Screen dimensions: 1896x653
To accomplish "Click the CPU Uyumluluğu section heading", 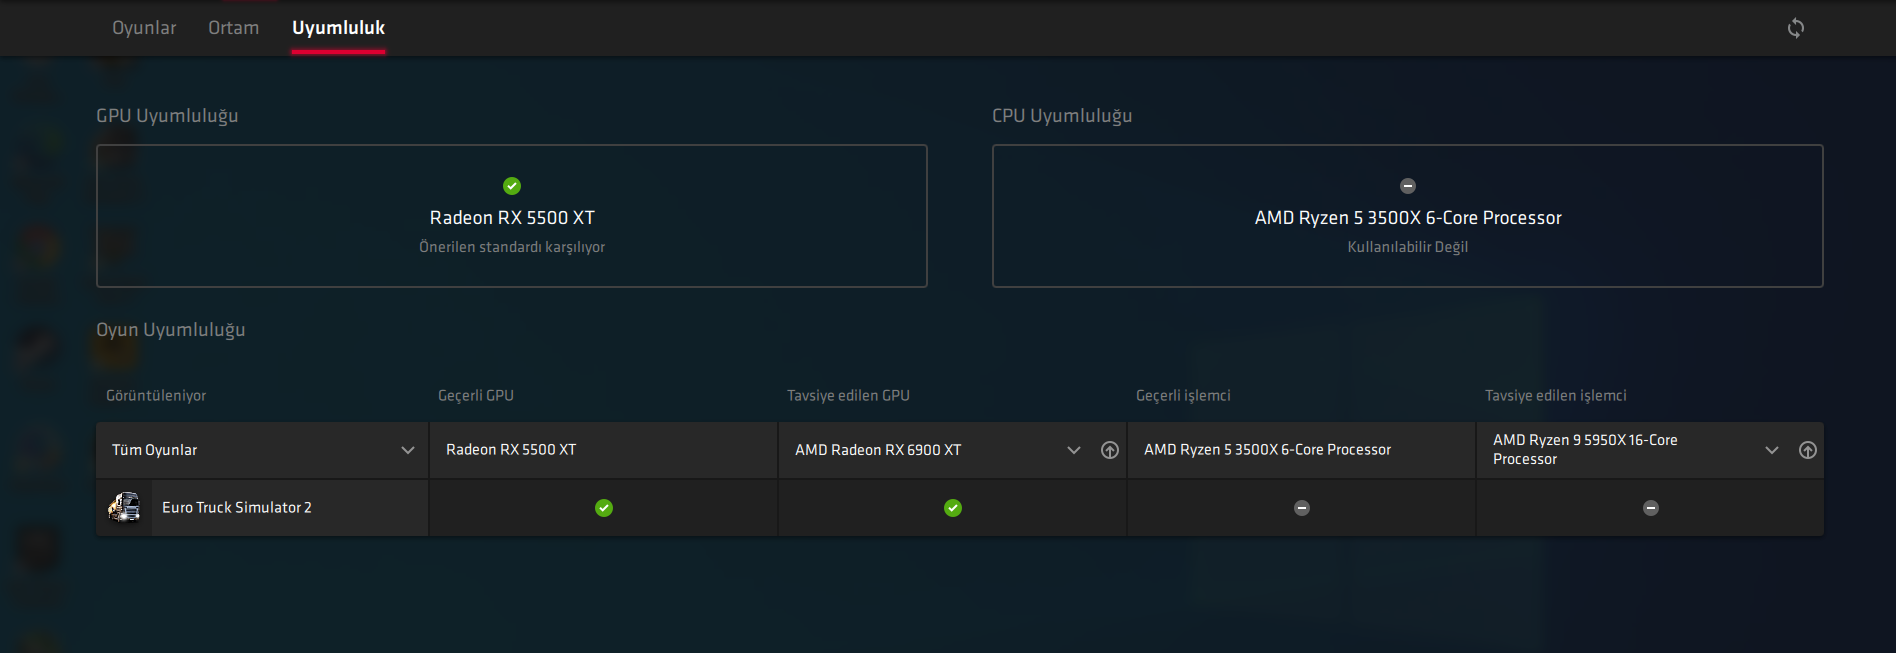I will click(1062, 116).
